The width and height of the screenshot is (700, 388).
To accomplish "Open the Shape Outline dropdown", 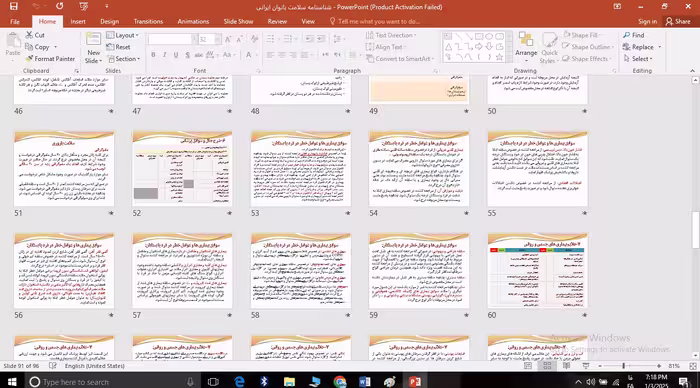I will pos(614,47).
